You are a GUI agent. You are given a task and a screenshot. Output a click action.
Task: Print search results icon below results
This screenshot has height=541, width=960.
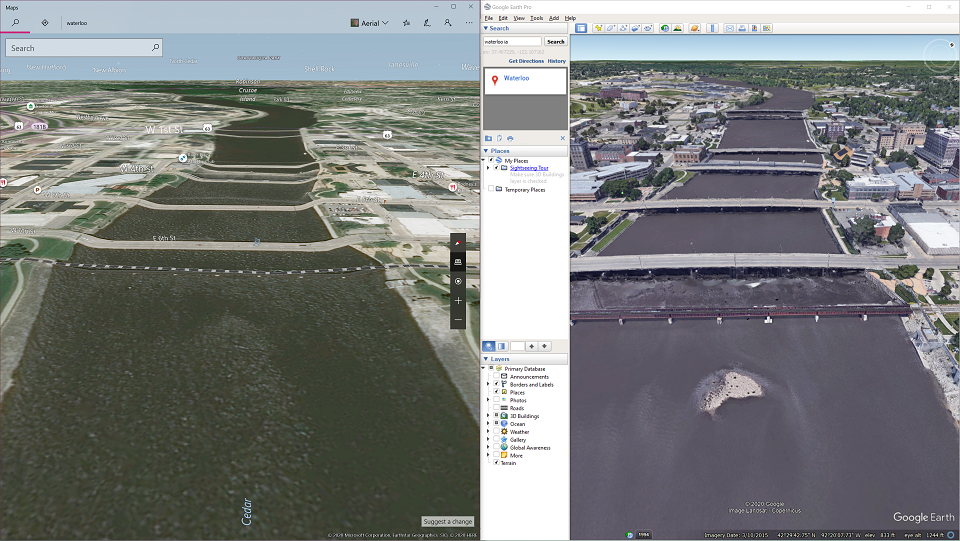(510, 138)
